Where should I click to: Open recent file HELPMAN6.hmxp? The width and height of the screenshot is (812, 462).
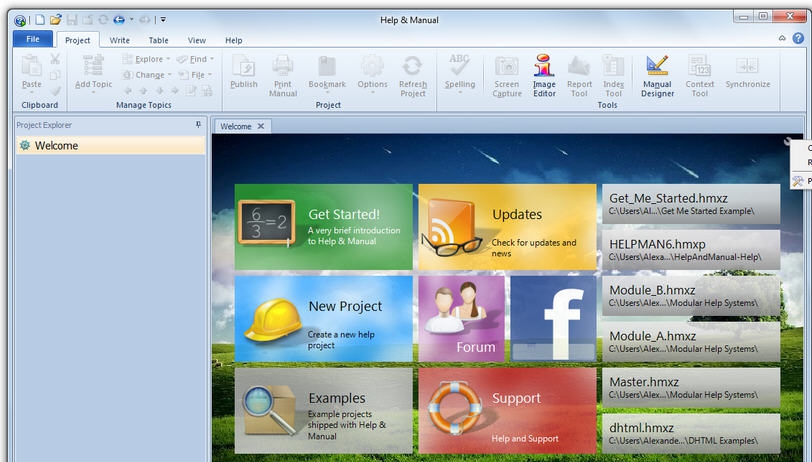pyautogui.click(x=691, y=250)
